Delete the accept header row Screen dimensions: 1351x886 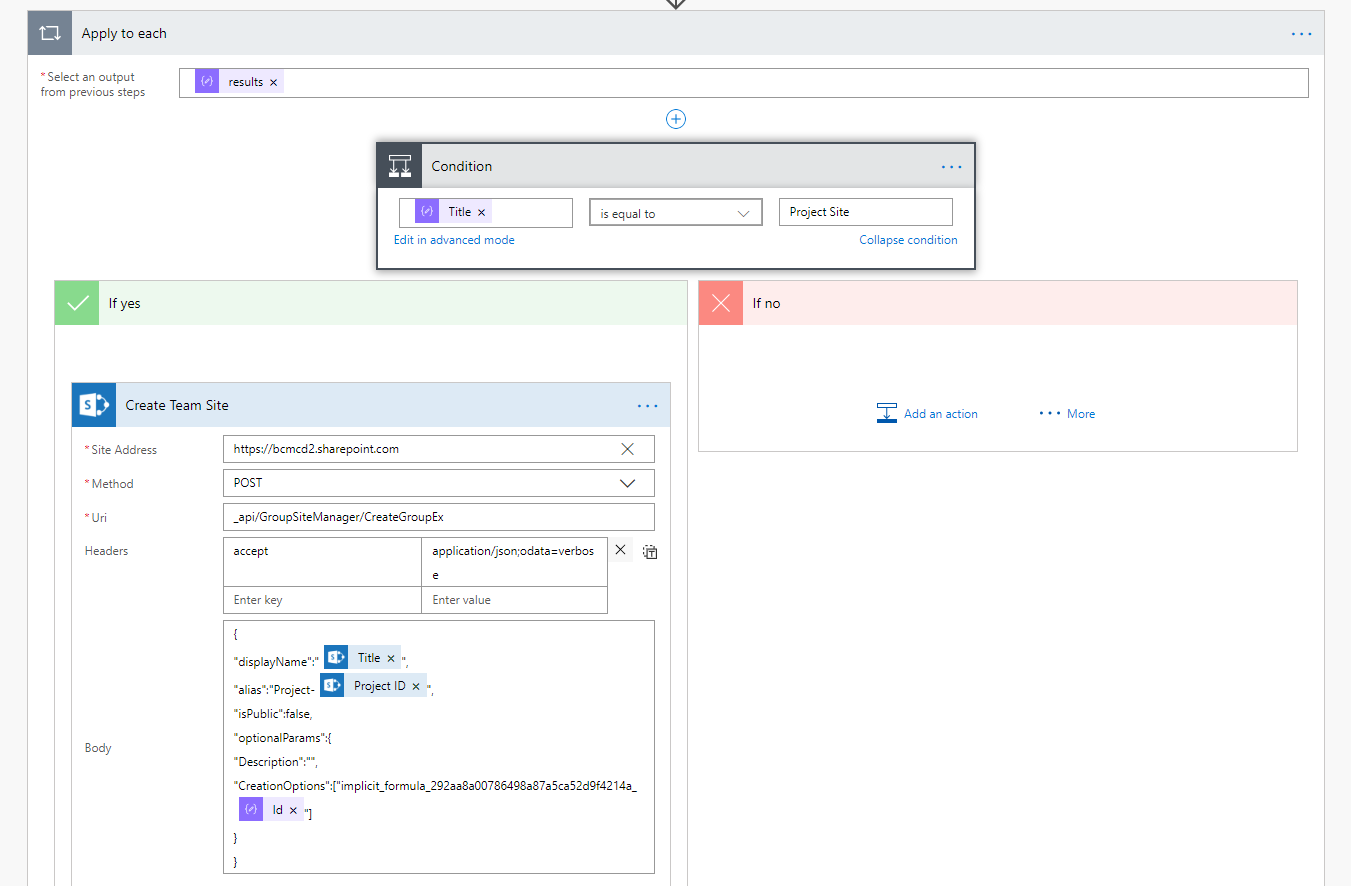click(x=620, y=550)
